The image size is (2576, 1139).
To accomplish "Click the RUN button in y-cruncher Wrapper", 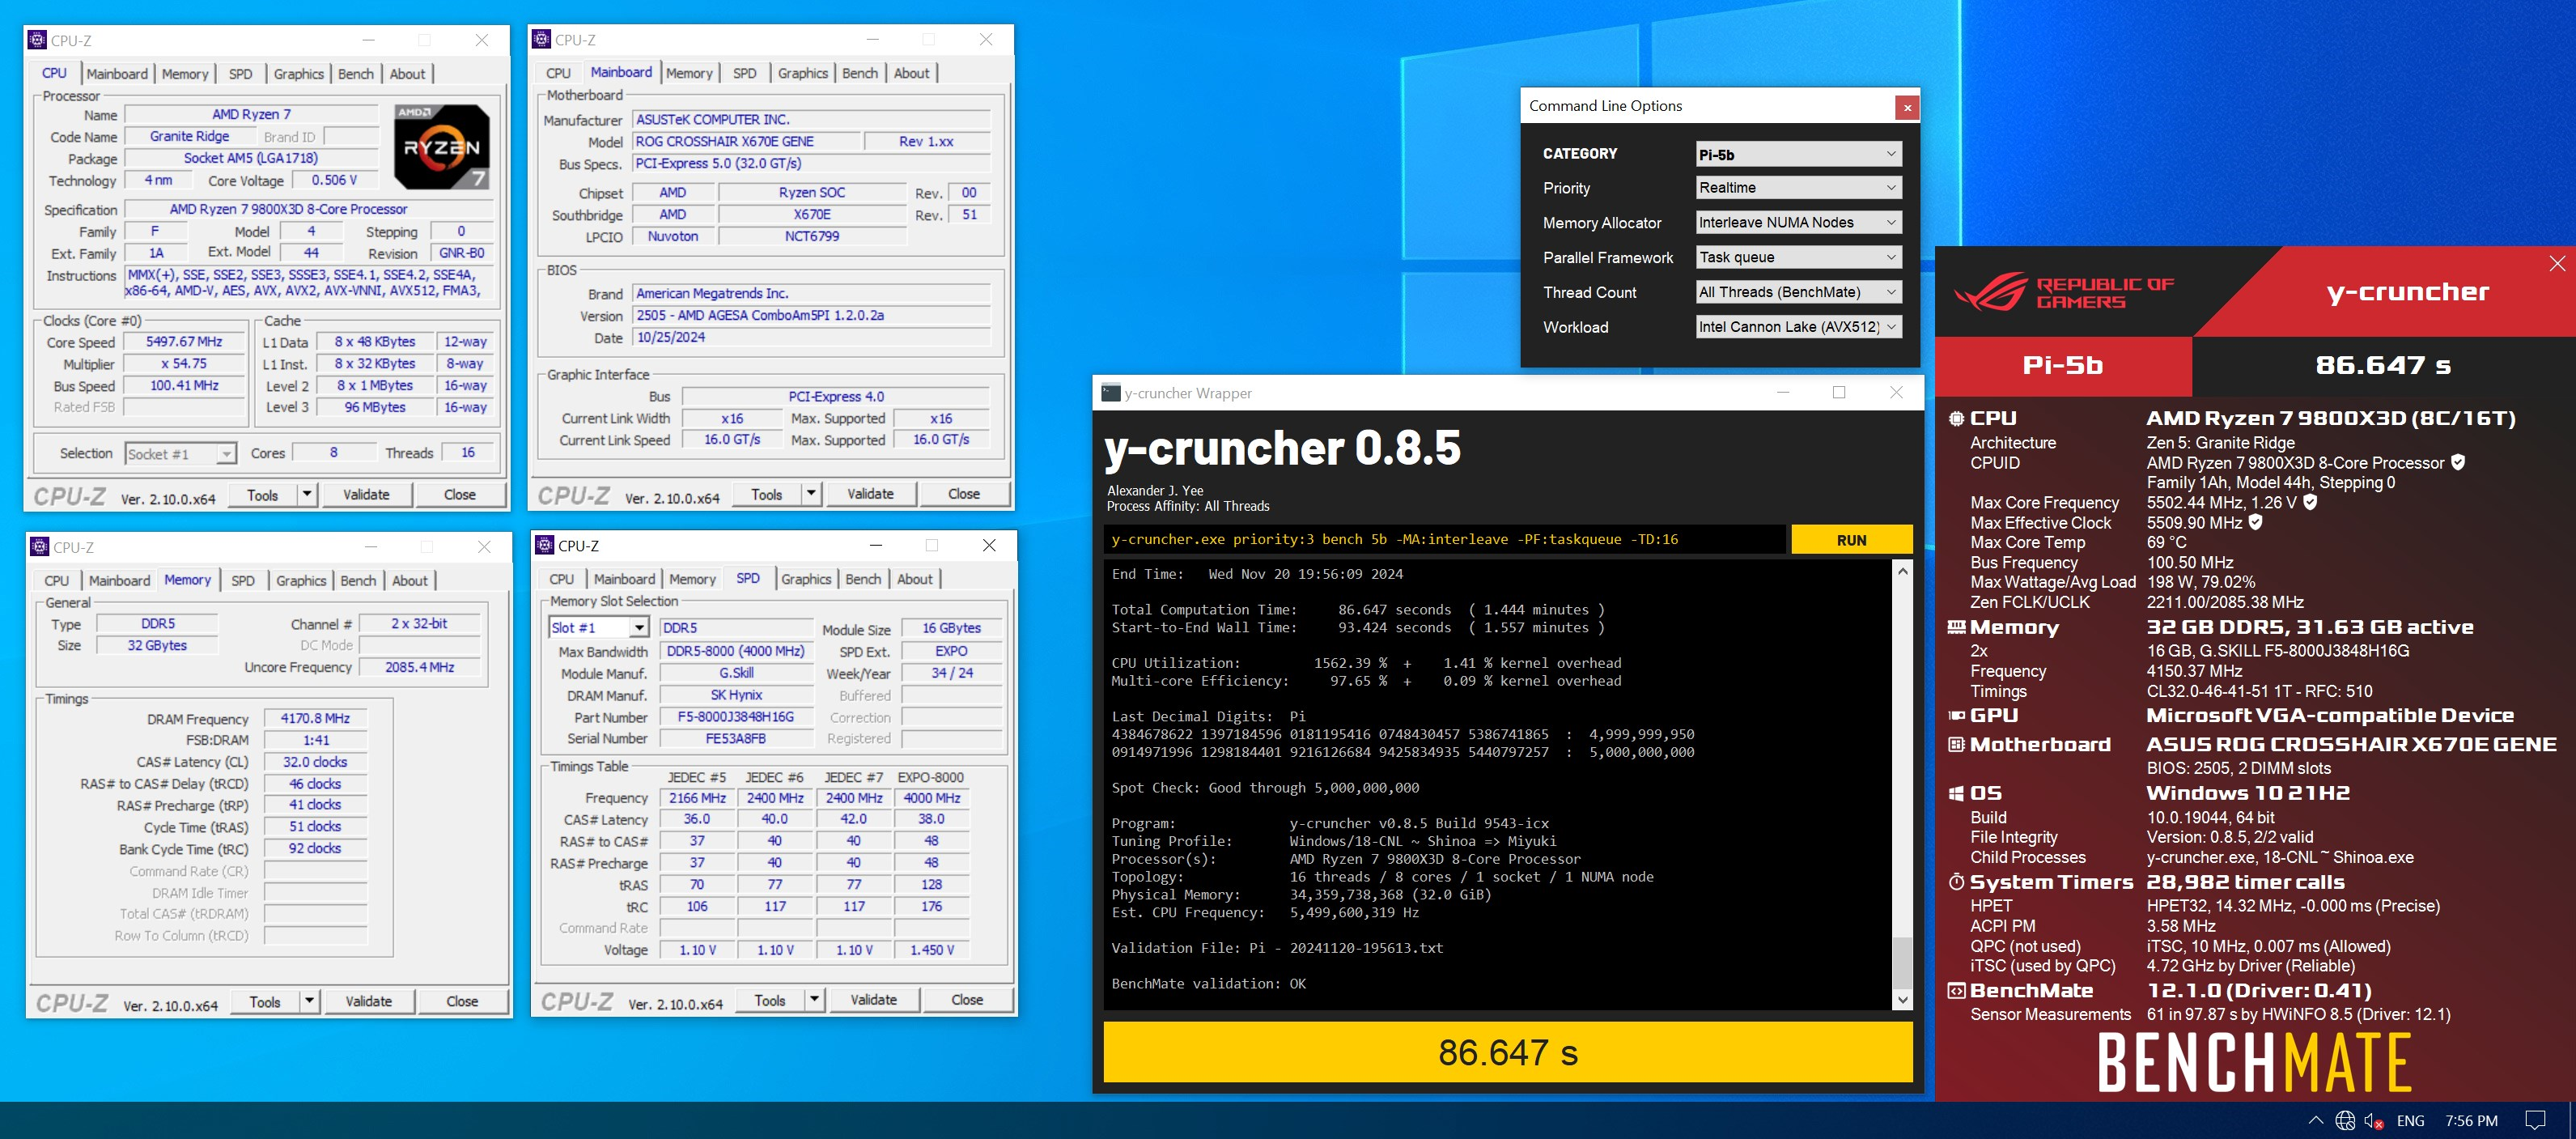I will 1851,540.
